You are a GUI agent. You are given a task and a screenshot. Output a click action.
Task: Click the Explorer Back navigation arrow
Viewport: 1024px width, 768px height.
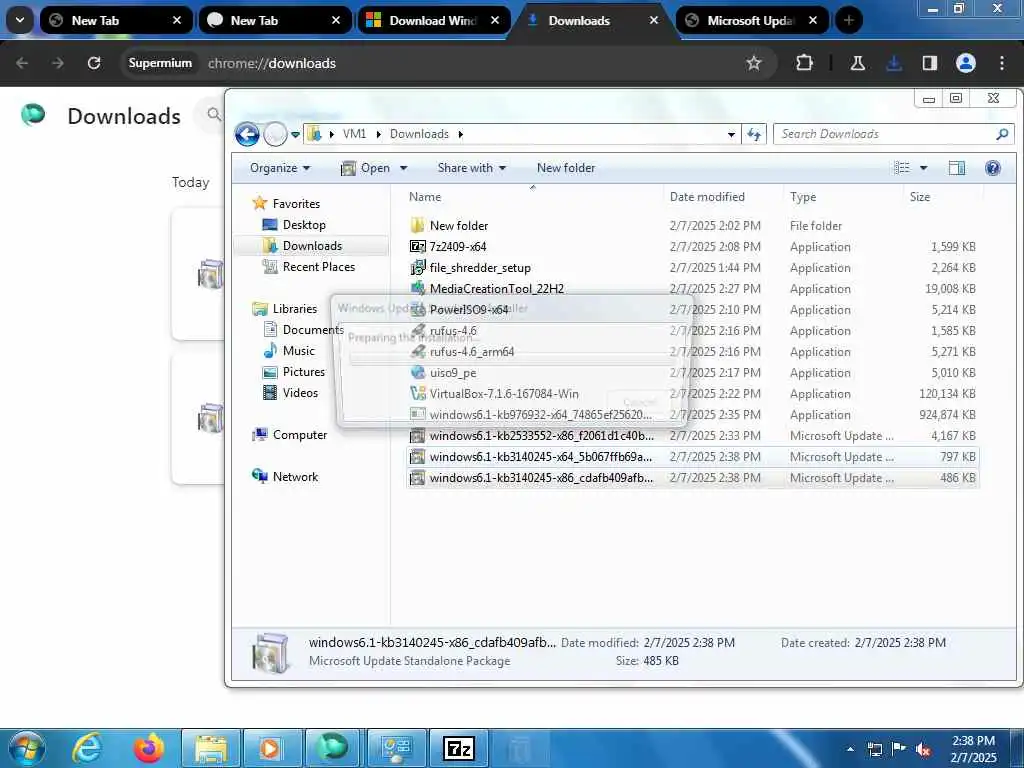[247, 135]
